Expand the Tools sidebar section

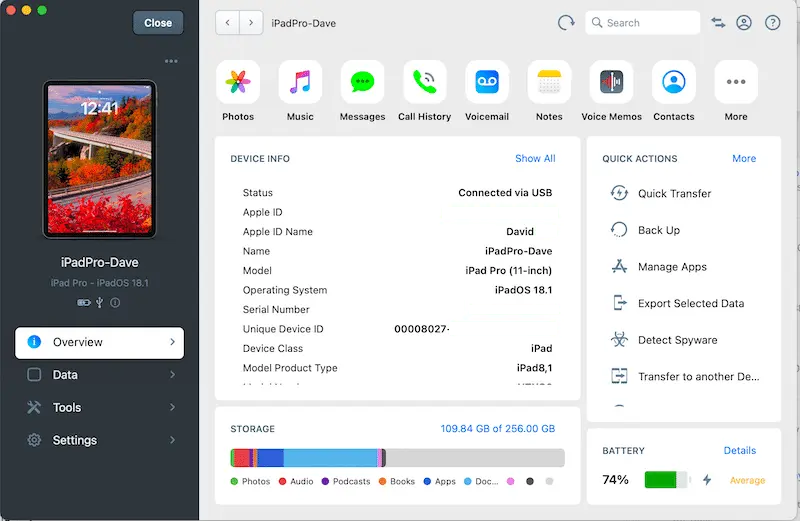pyautogui.click(x=99, y=408)
